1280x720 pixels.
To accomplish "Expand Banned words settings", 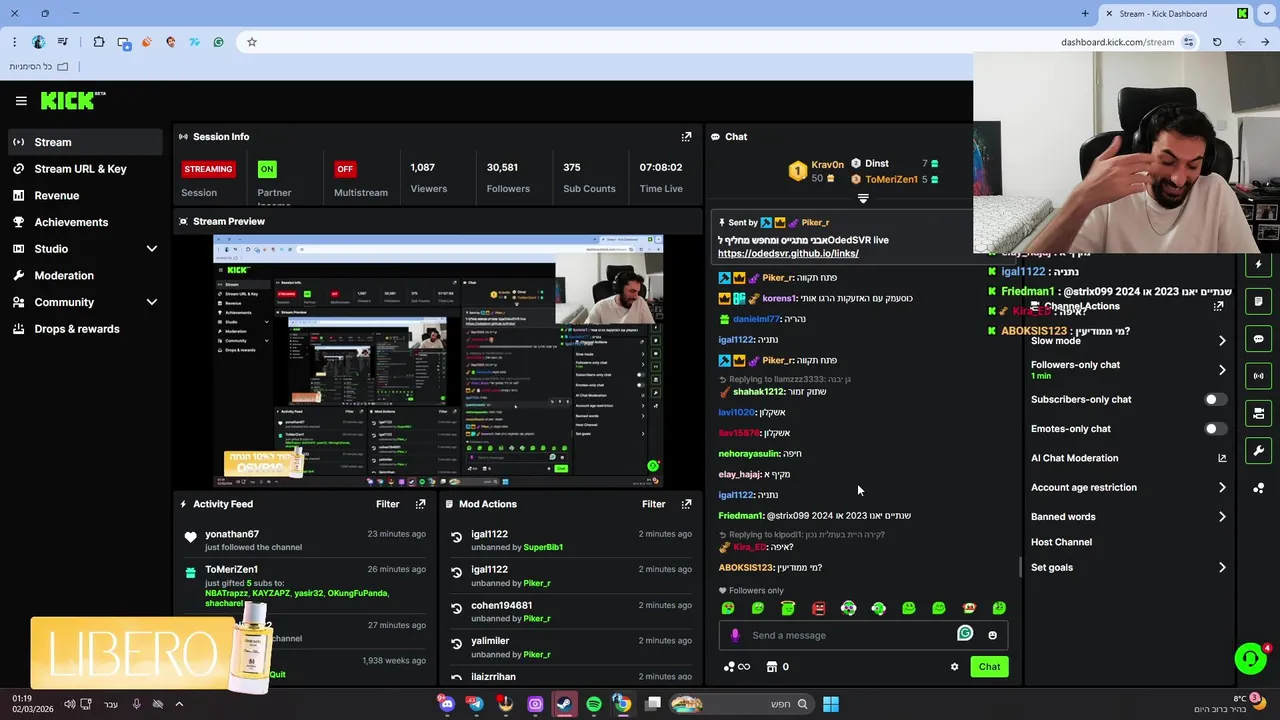I will [x=1222, y=517].
